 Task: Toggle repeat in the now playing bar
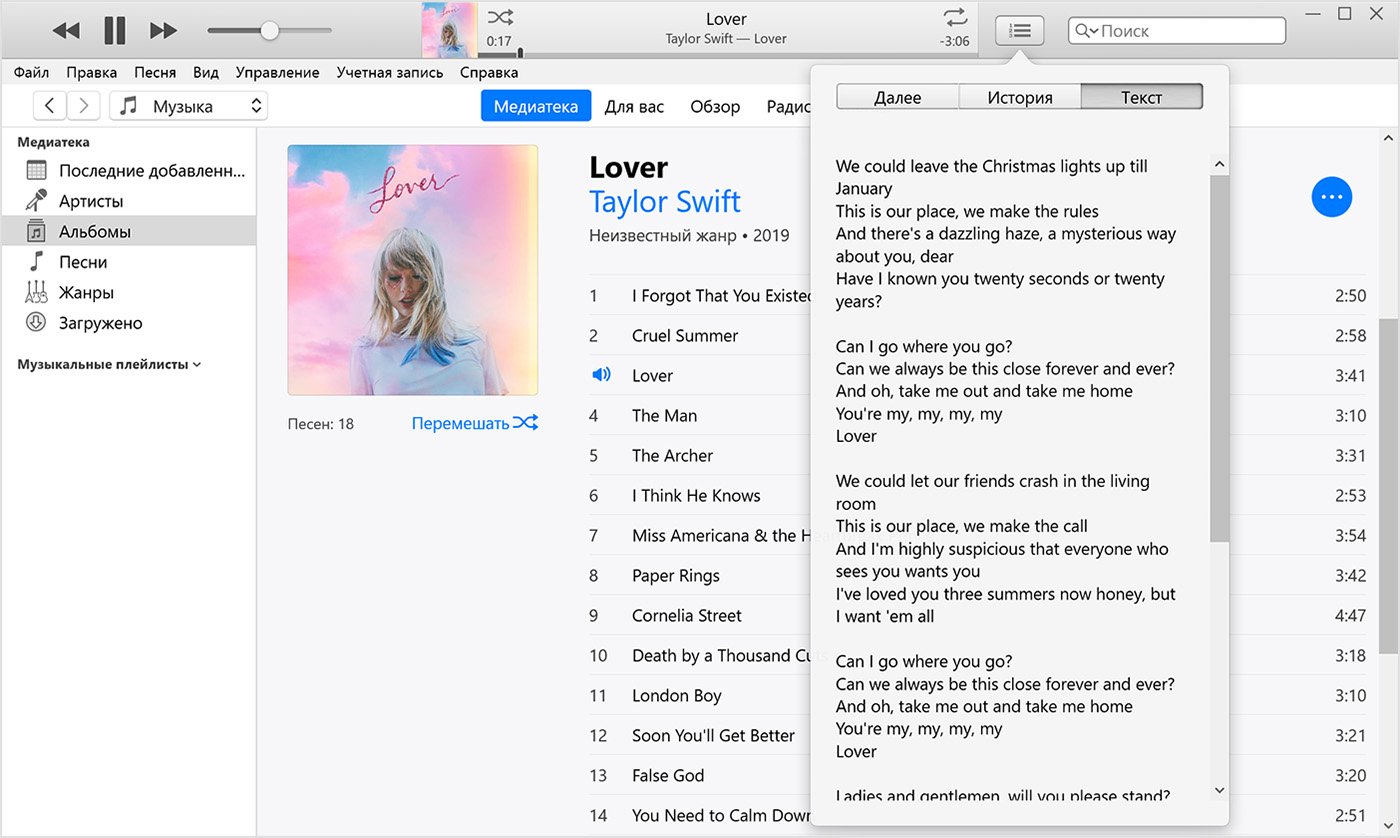(955, 17)
